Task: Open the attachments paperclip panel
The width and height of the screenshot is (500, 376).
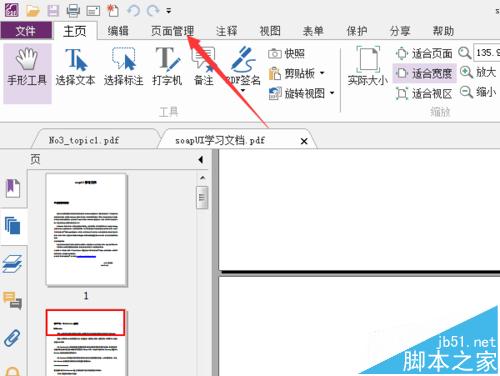Action: click(x=13, y=338)
